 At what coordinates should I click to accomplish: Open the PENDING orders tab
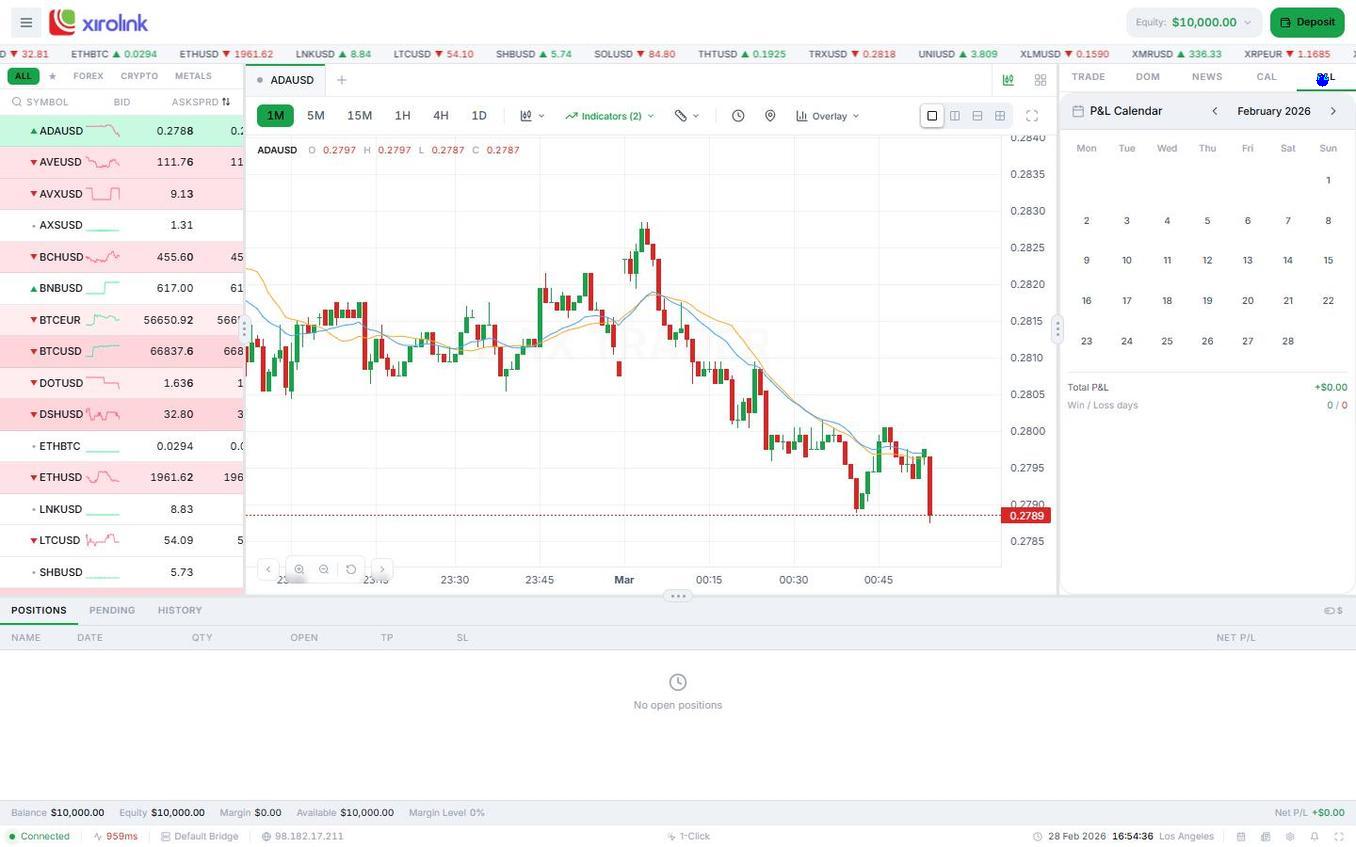click(112, 610)
